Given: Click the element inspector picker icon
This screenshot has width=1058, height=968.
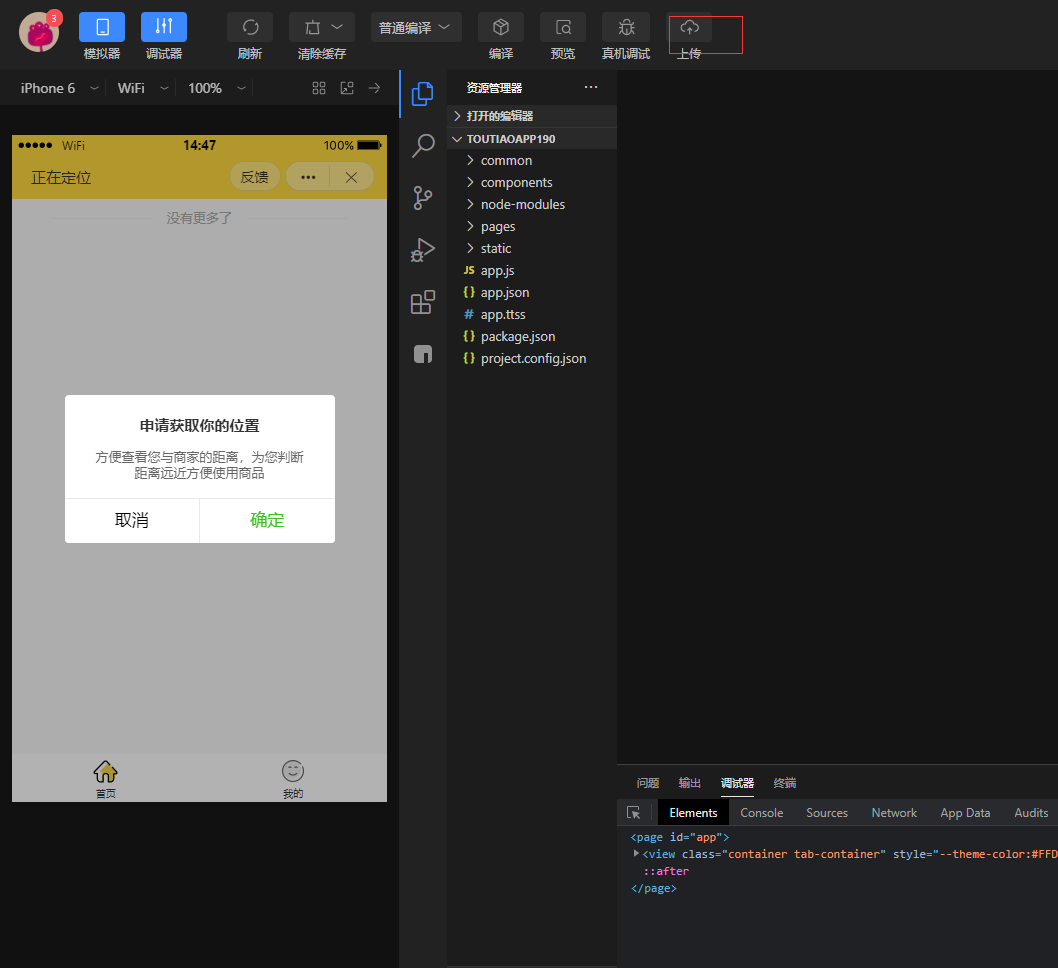Looking at the screenshot, I should click(x=634, y=813).
